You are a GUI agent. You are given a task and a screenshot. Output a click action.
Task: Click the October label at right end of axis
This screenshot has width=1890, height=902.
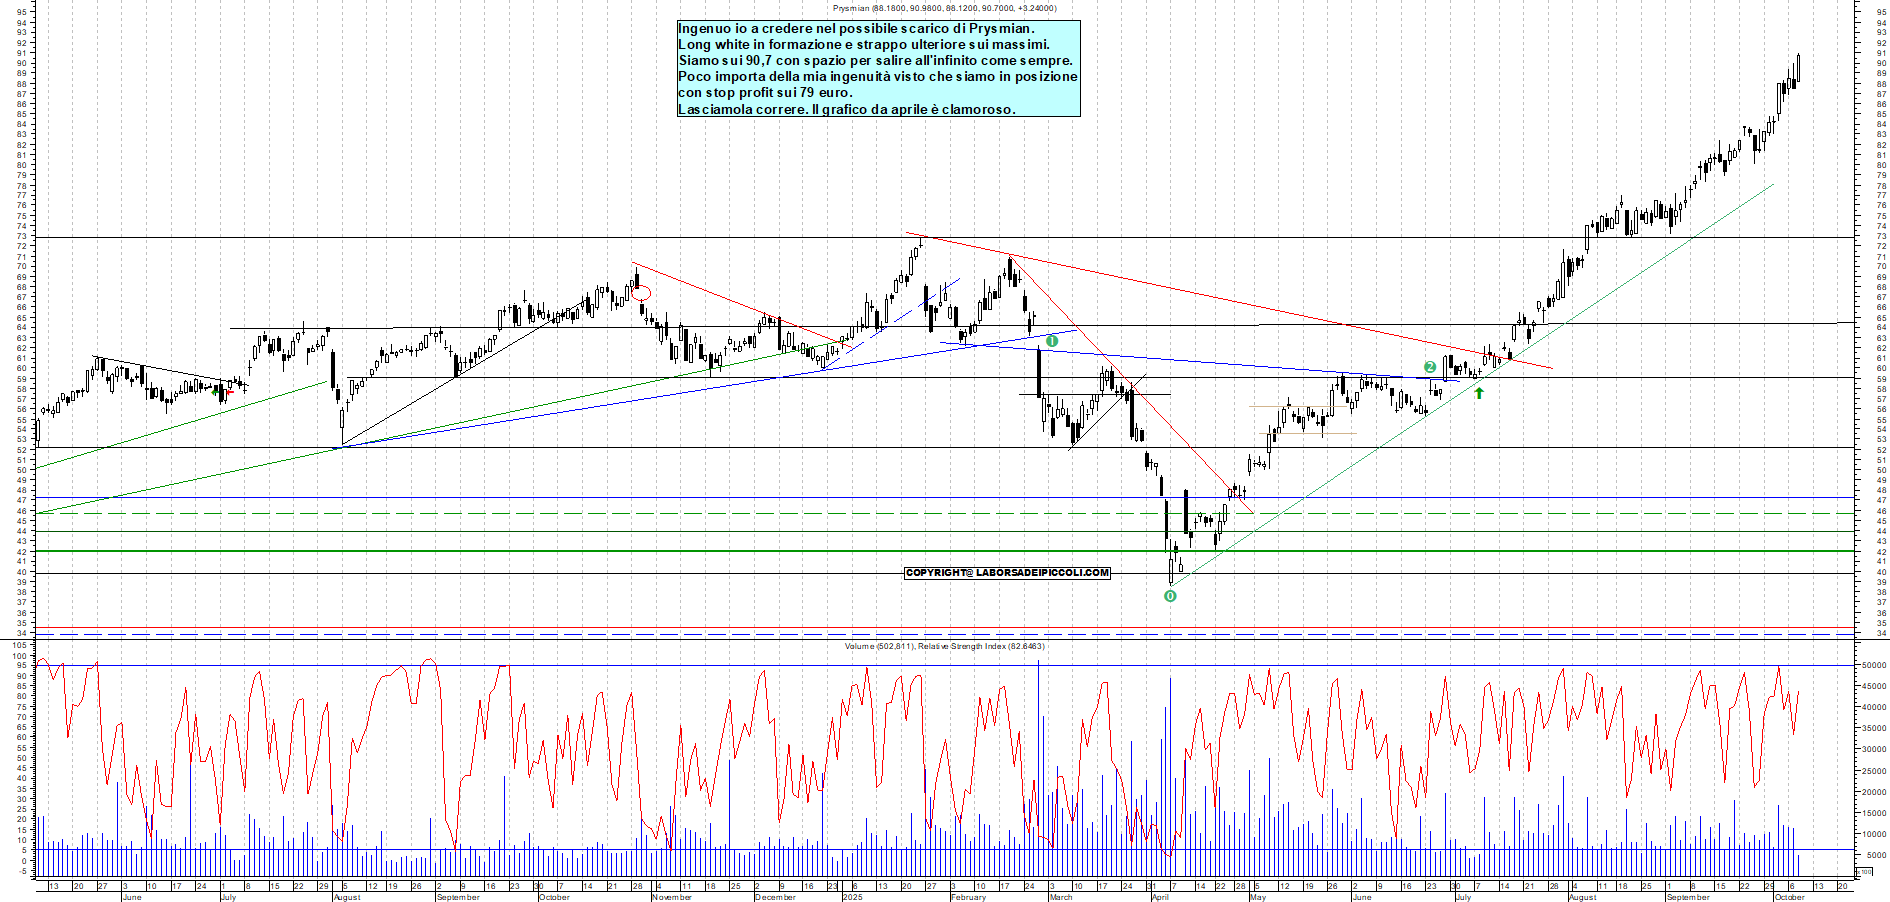coord(1789,897)
